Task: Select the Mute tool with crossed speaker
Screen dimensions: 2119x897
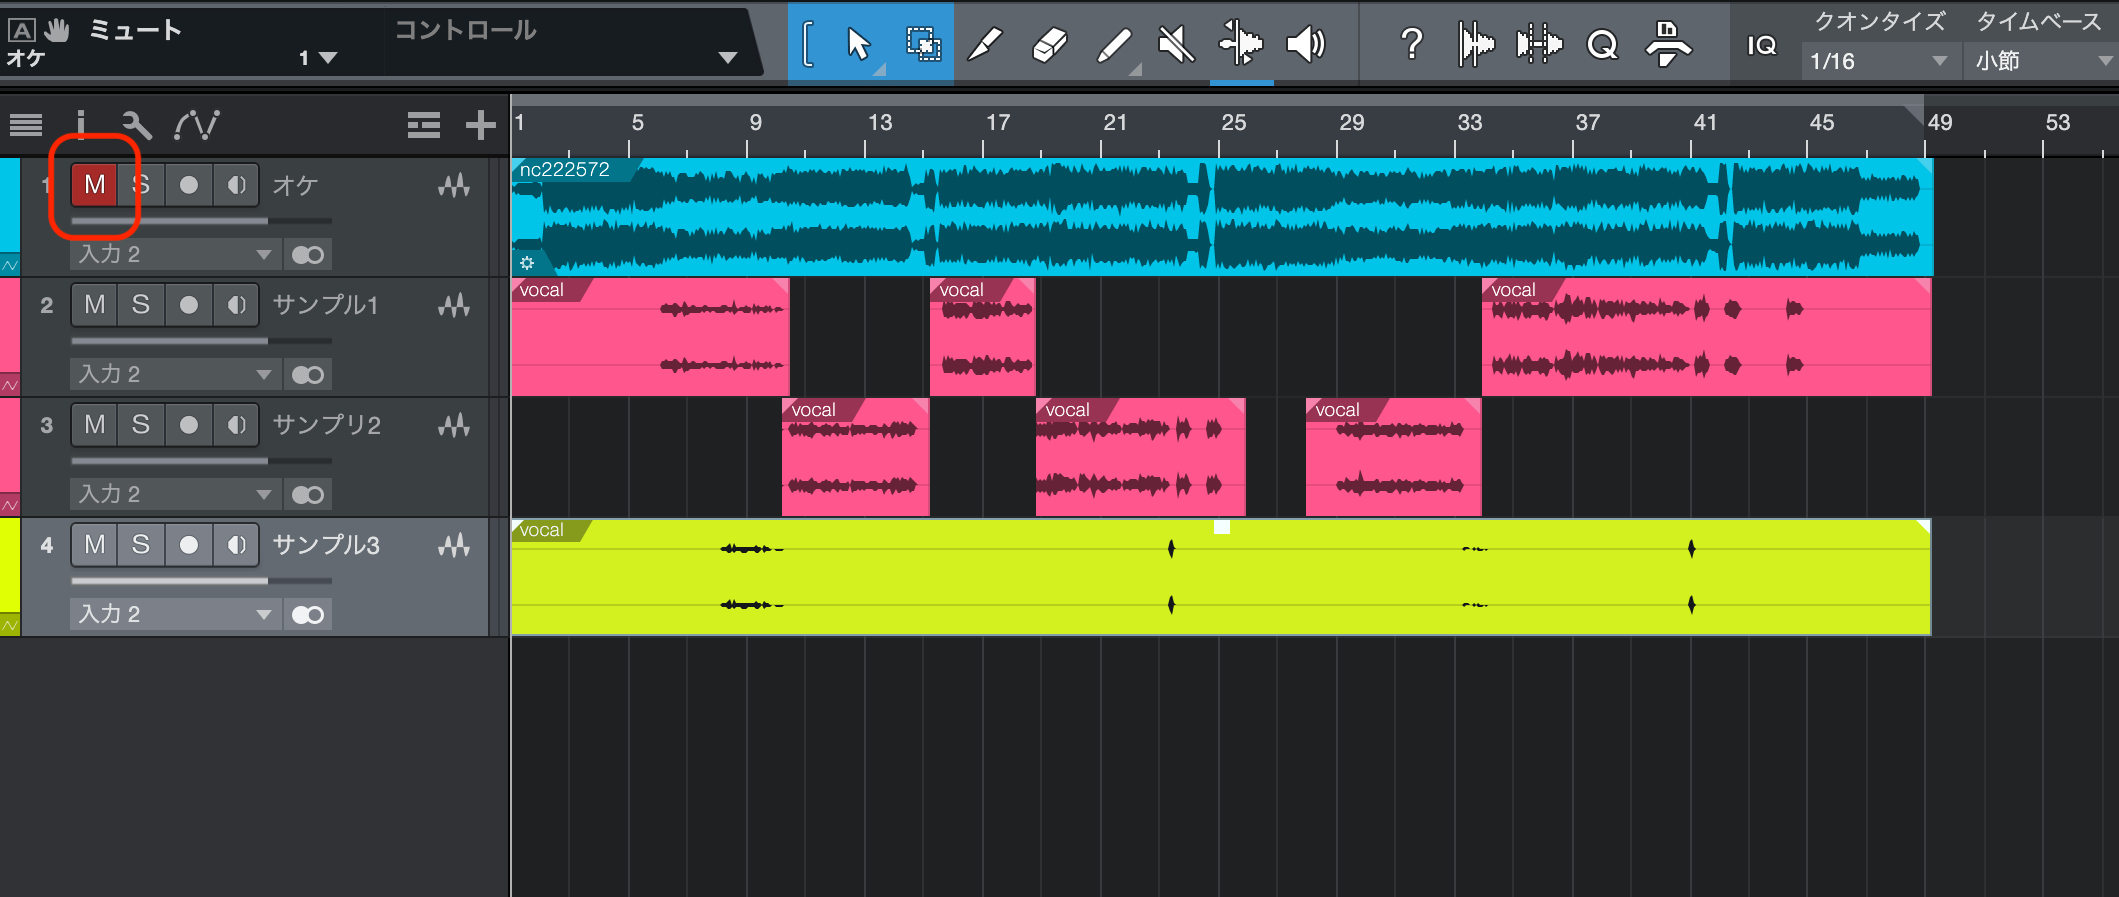Action: (1176, 45)
